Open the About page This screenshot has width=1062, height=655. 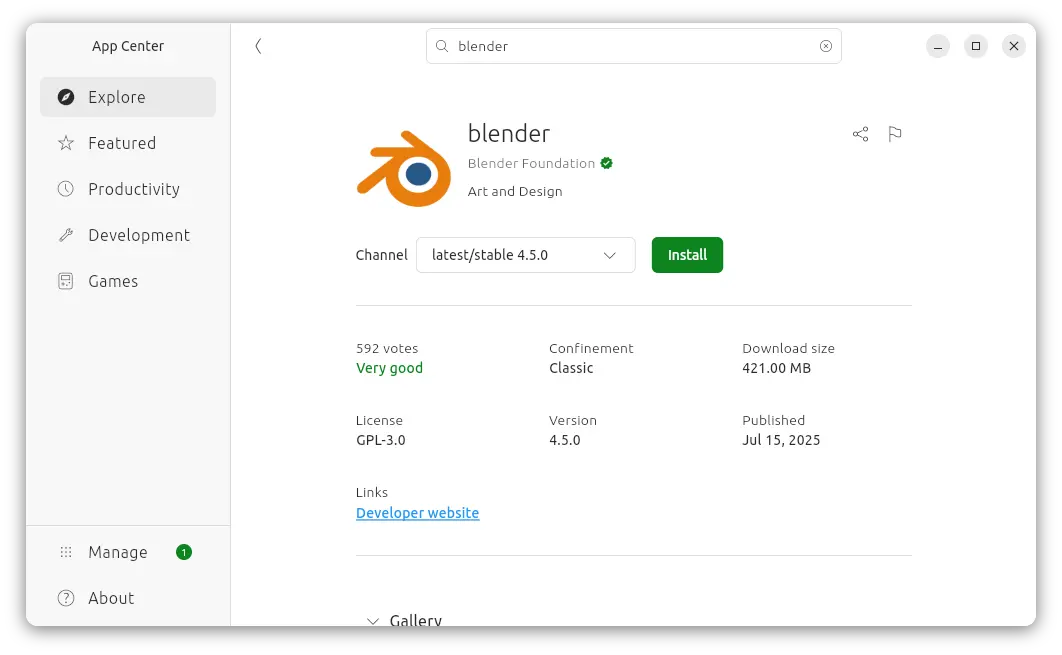click(x=128, y=598)
